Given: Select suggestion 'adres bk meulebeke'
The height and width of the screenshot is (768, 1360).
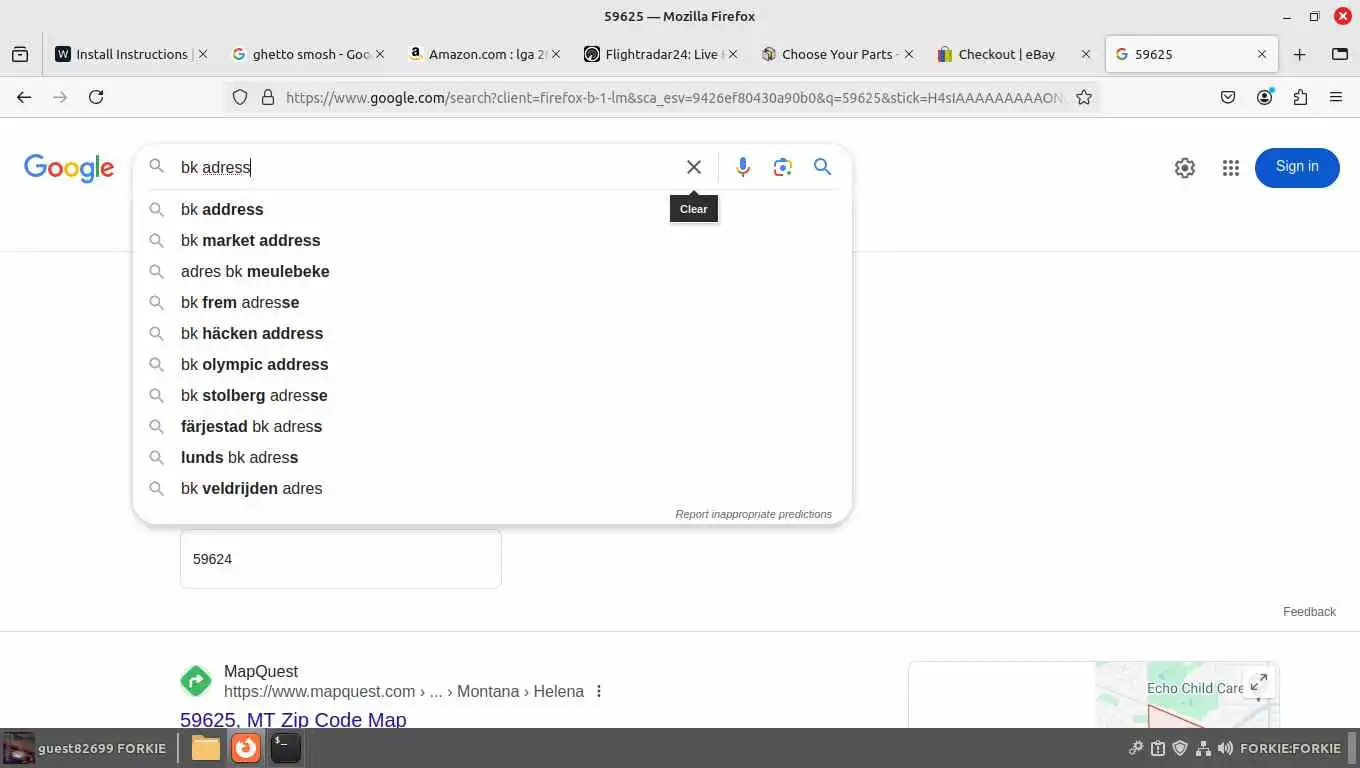Looking at the screenshot, I should coord(492,271).
